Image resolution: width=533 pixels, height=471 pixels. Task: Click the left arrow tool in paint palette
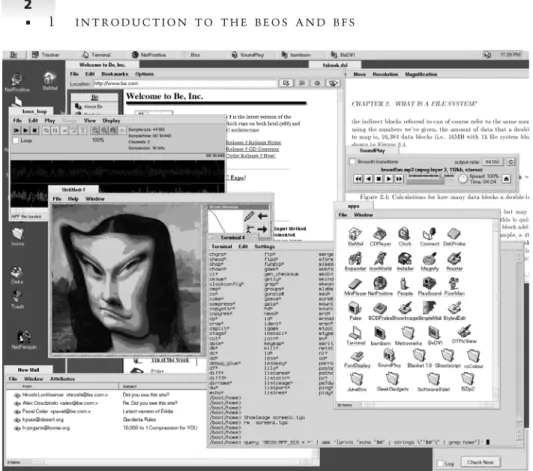coord(262,216)
